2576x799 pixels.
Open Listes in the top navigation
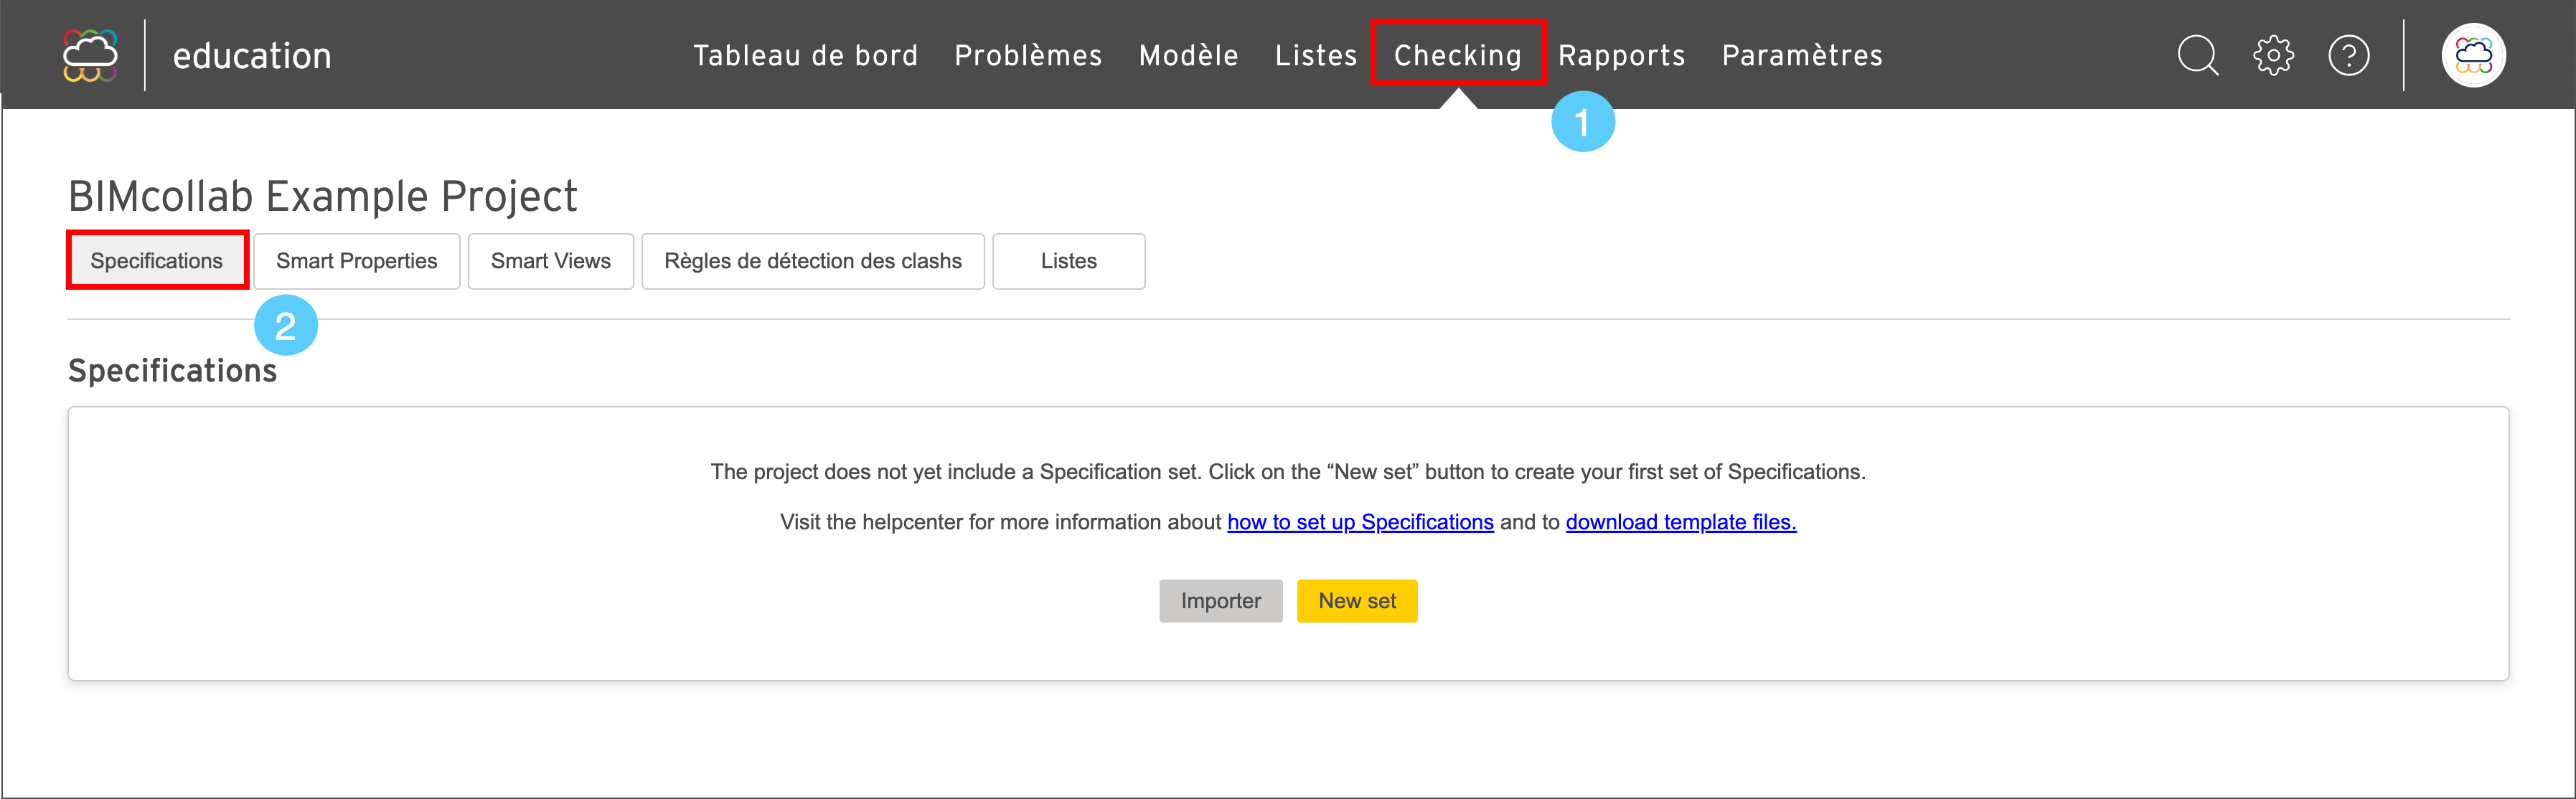pos(1316,55)
